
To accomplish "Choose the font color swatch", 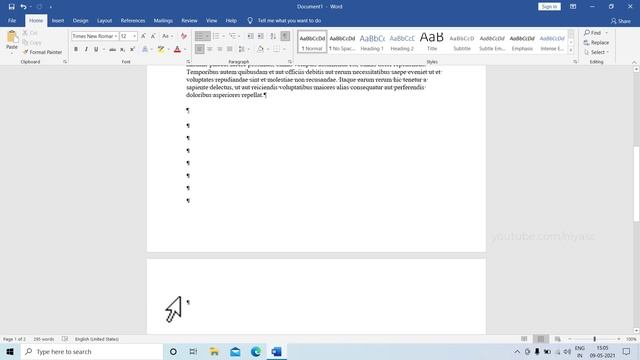I will [177, 49].
